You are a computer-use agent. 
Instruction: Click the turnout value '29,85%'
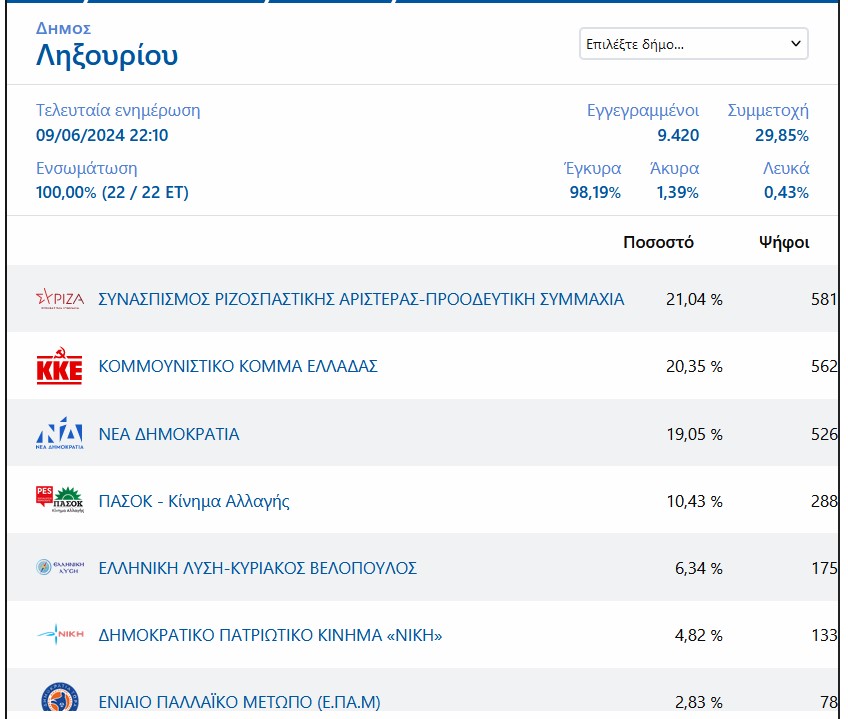coord(782,135)
